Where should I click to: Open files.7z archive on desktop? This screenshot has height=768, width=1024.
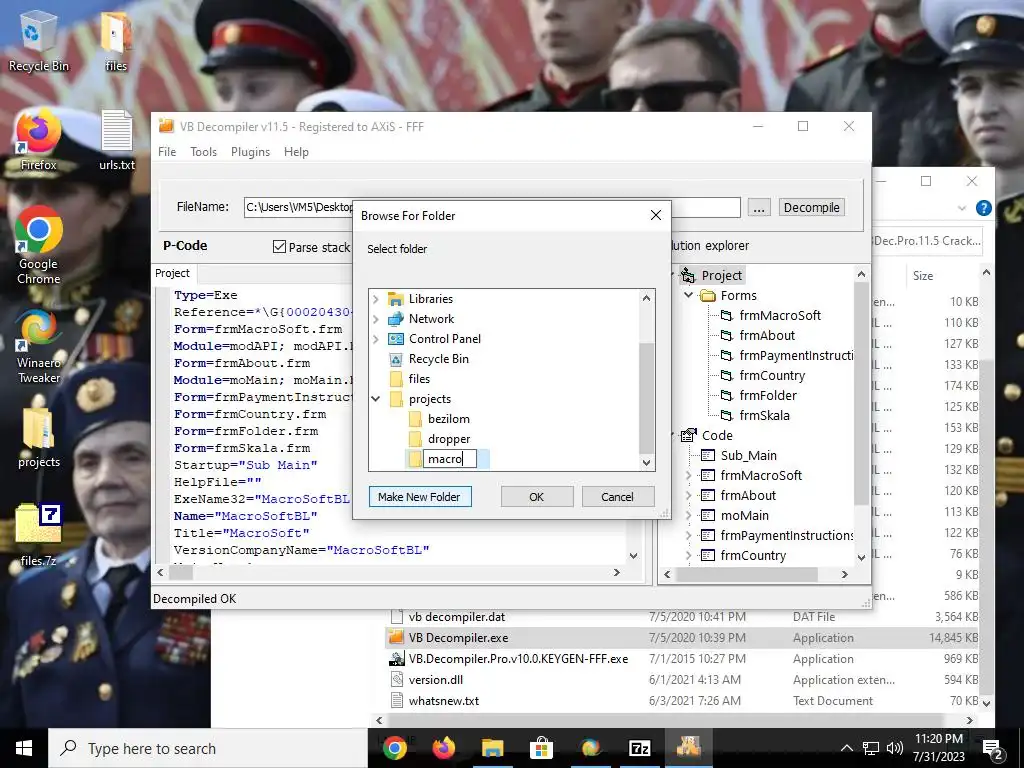(39, 536)
